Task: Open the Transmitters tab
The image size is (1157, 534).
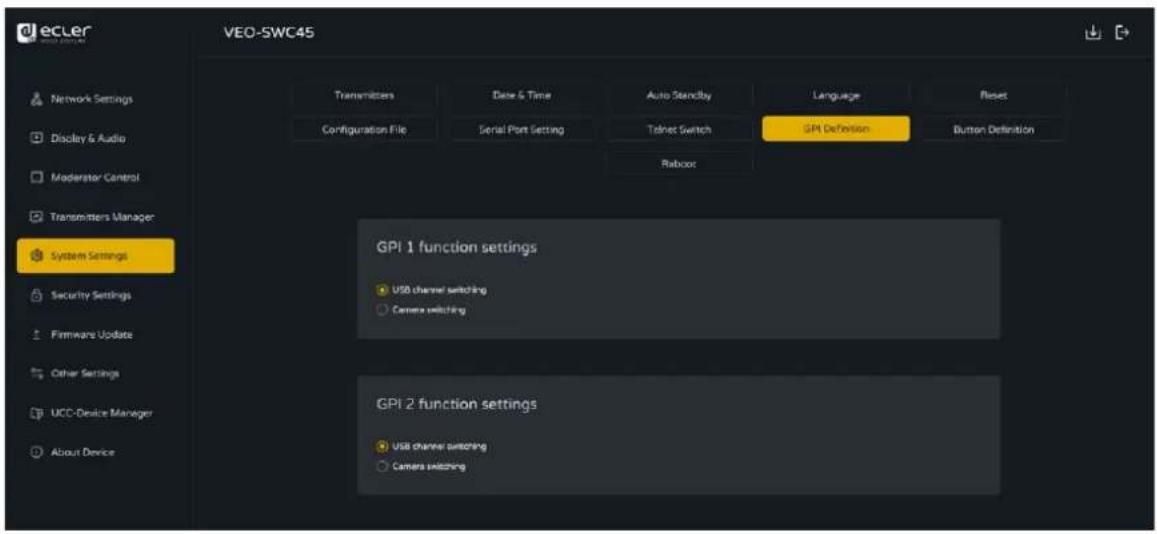Action: click(x=365, y=96)
